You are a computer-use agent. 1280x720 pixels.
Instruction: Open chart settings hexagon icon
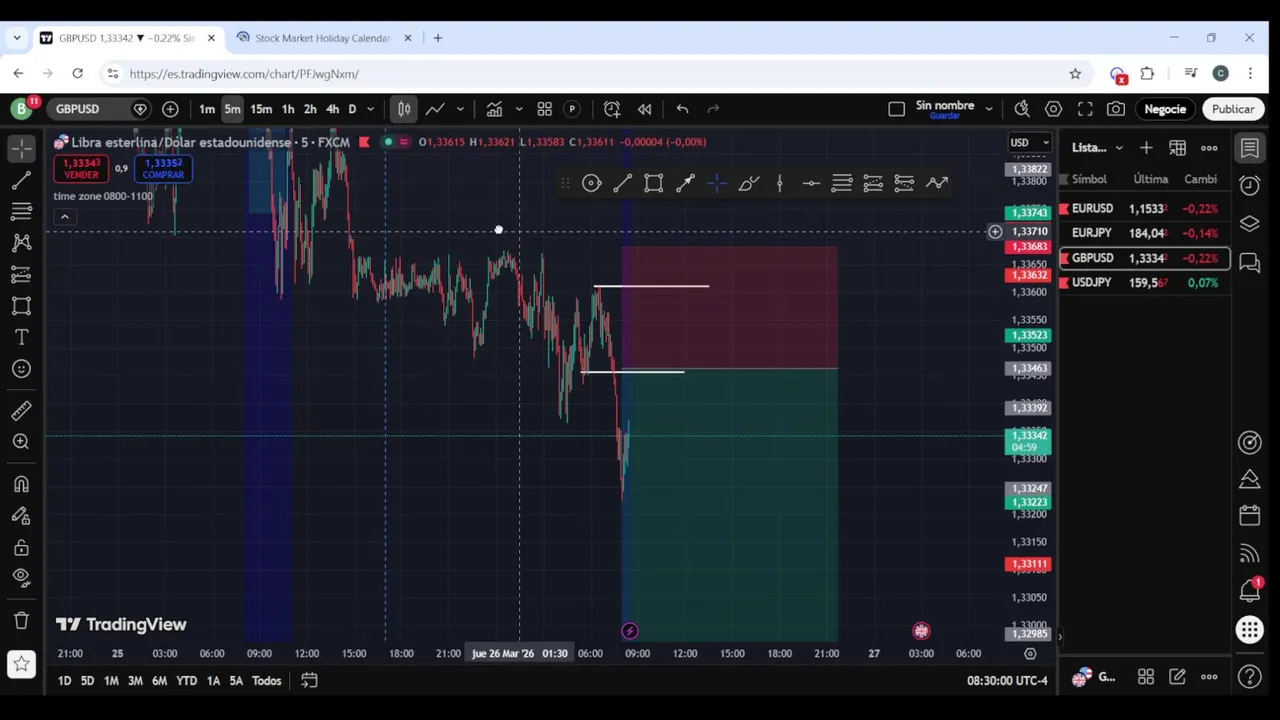click(1053, 109)
